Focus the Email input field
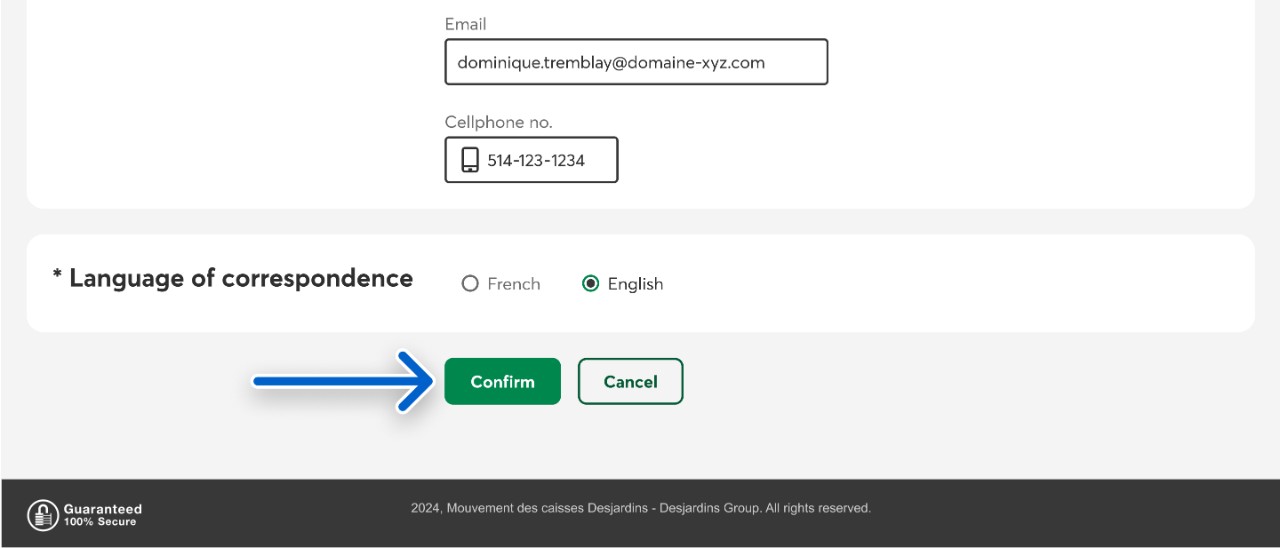 (636, 62)
